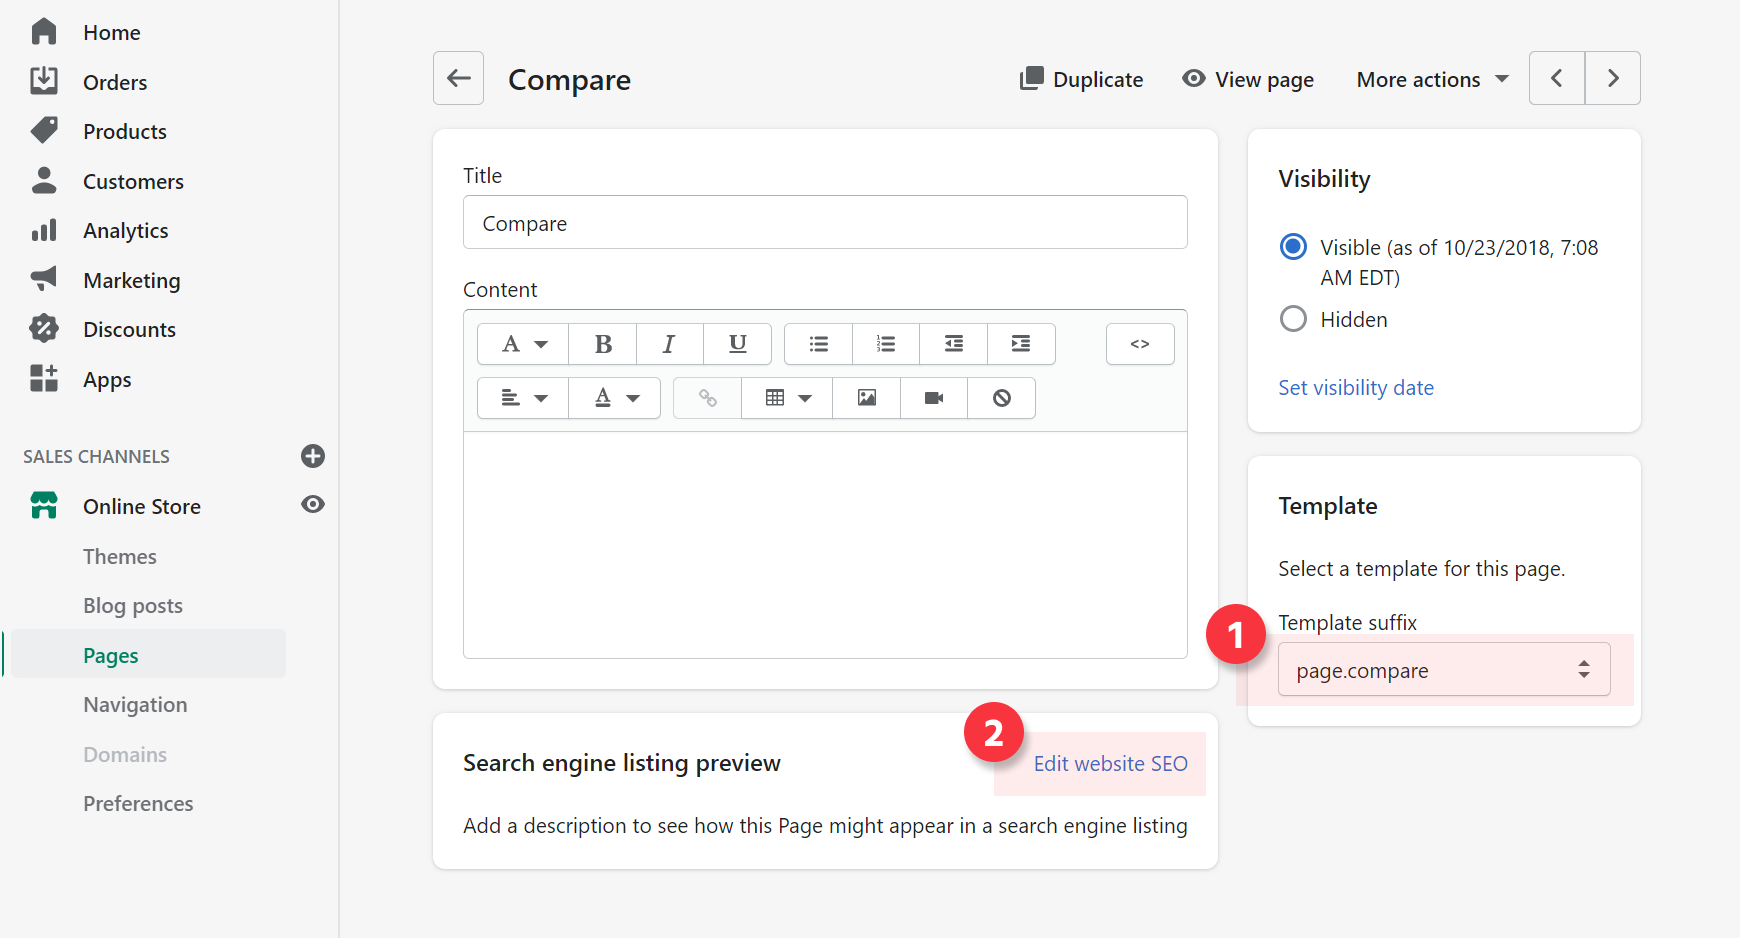1740x938 pixels.
Task: Toggle italic text formatting
Action: pos(669,344)
